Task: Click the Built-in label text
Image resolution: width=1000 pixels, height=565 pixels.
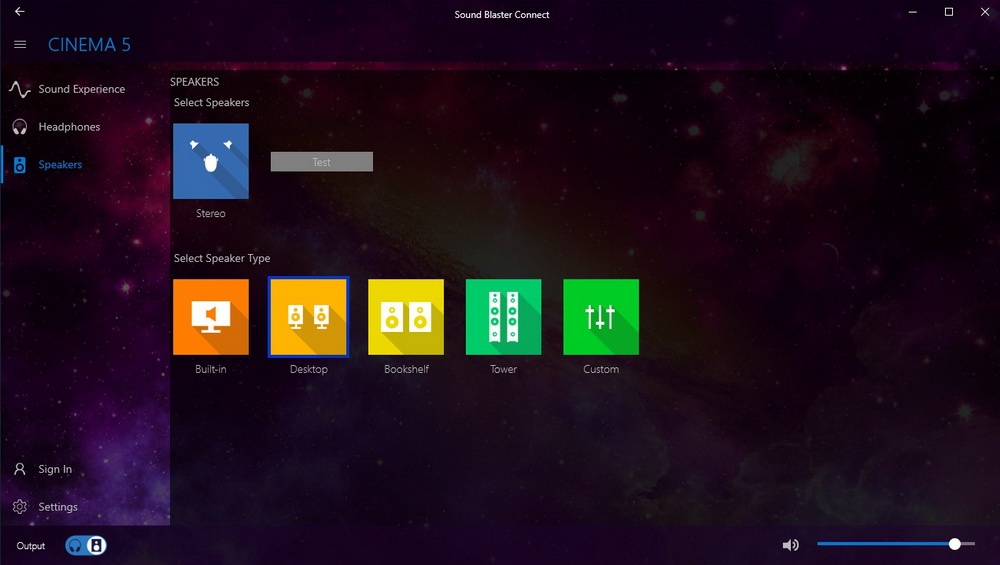Action: tap(211, 369)
